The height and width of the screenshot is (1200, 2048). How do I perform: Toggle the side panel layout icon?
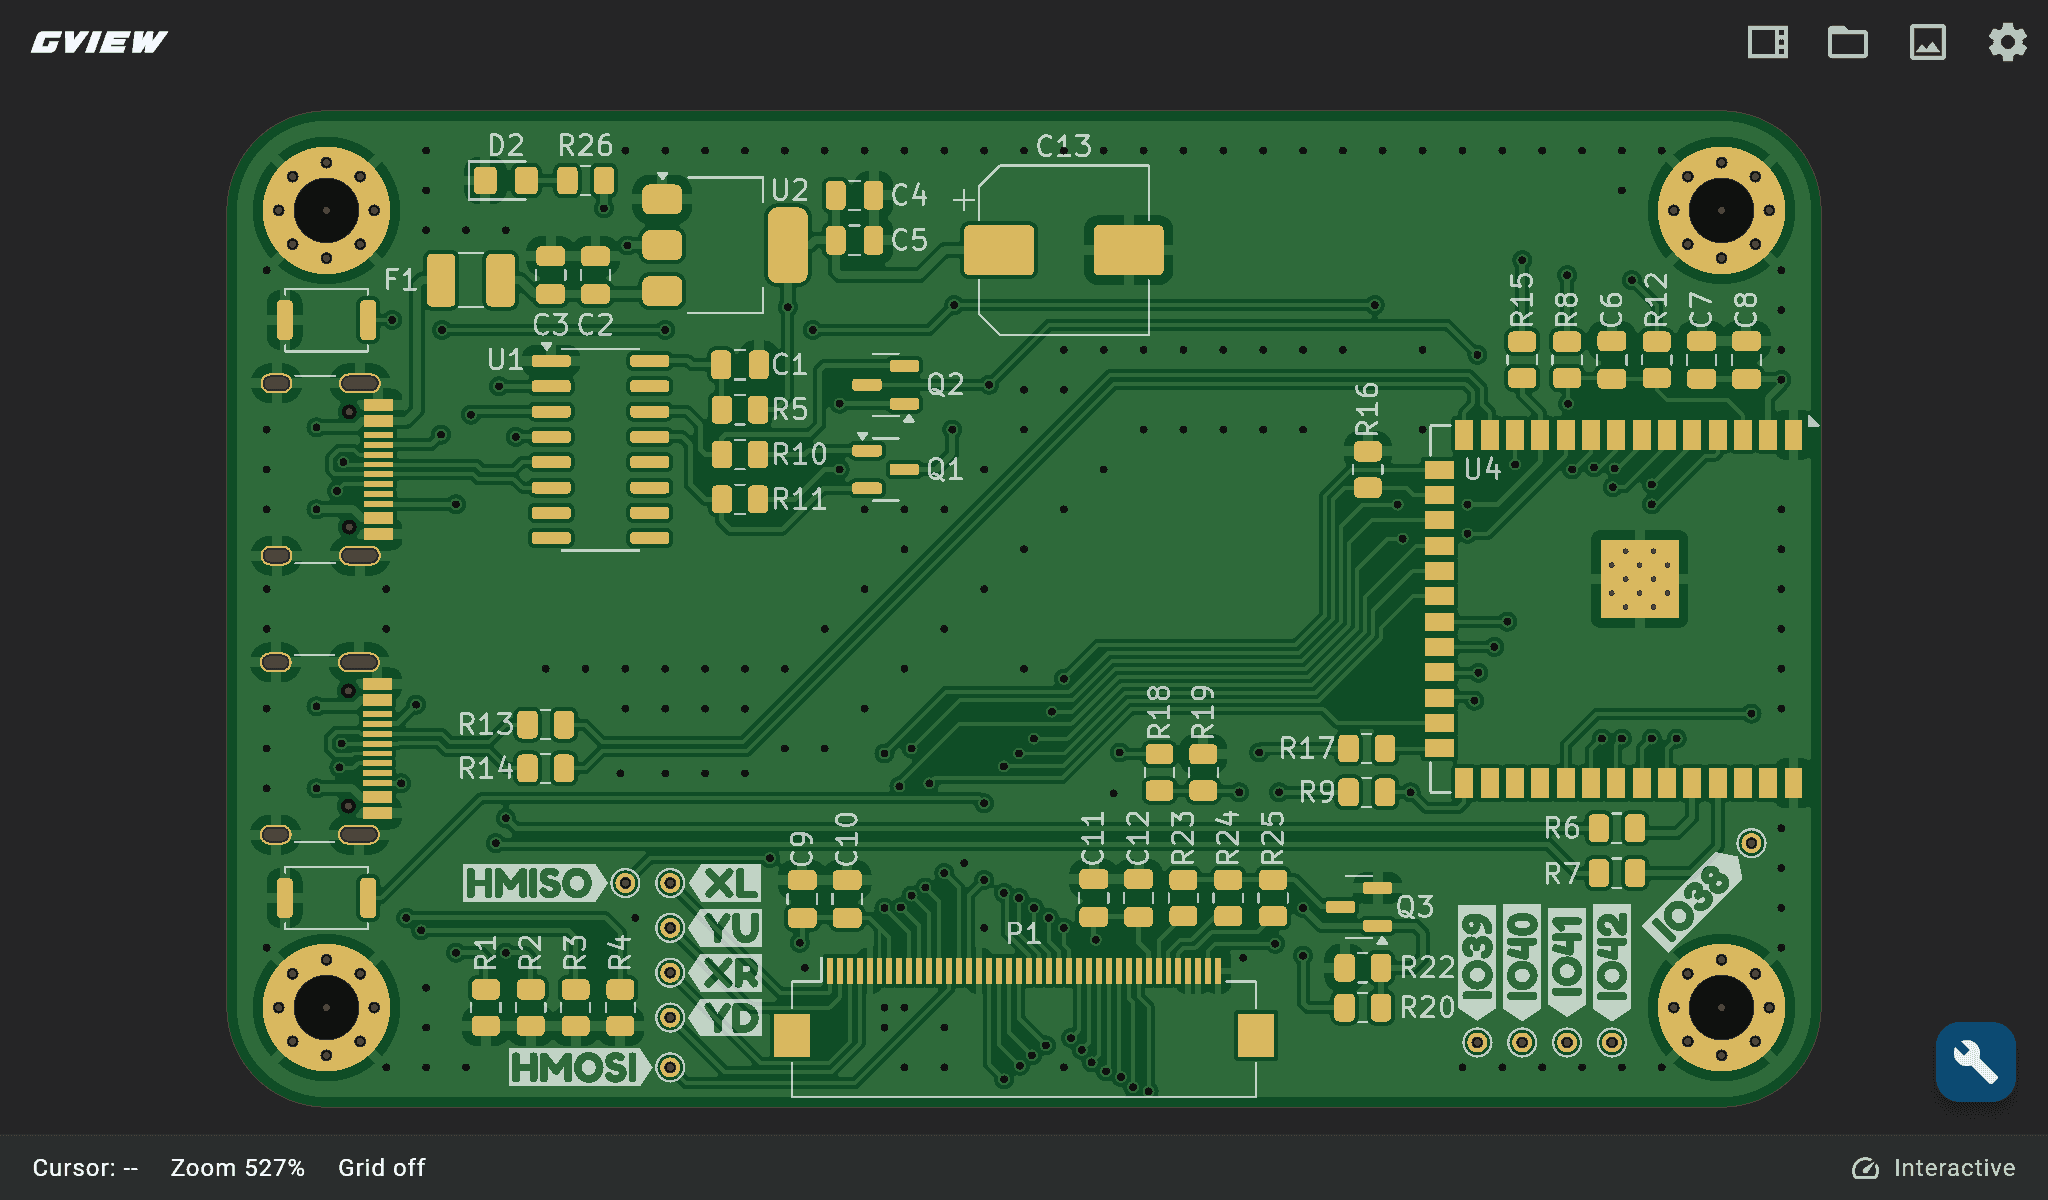(1767, 42)
